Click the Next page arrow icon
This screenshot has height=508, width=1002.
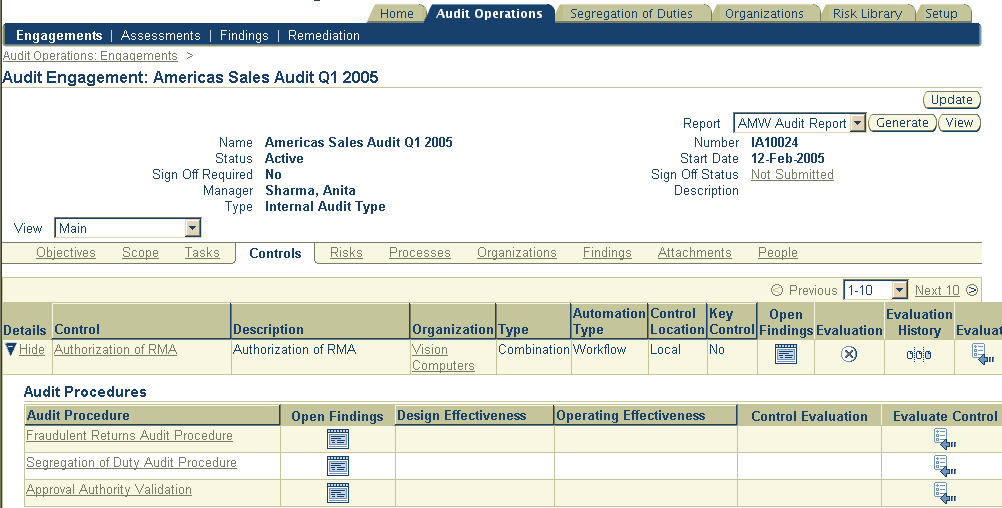click(x=972, y=290)
